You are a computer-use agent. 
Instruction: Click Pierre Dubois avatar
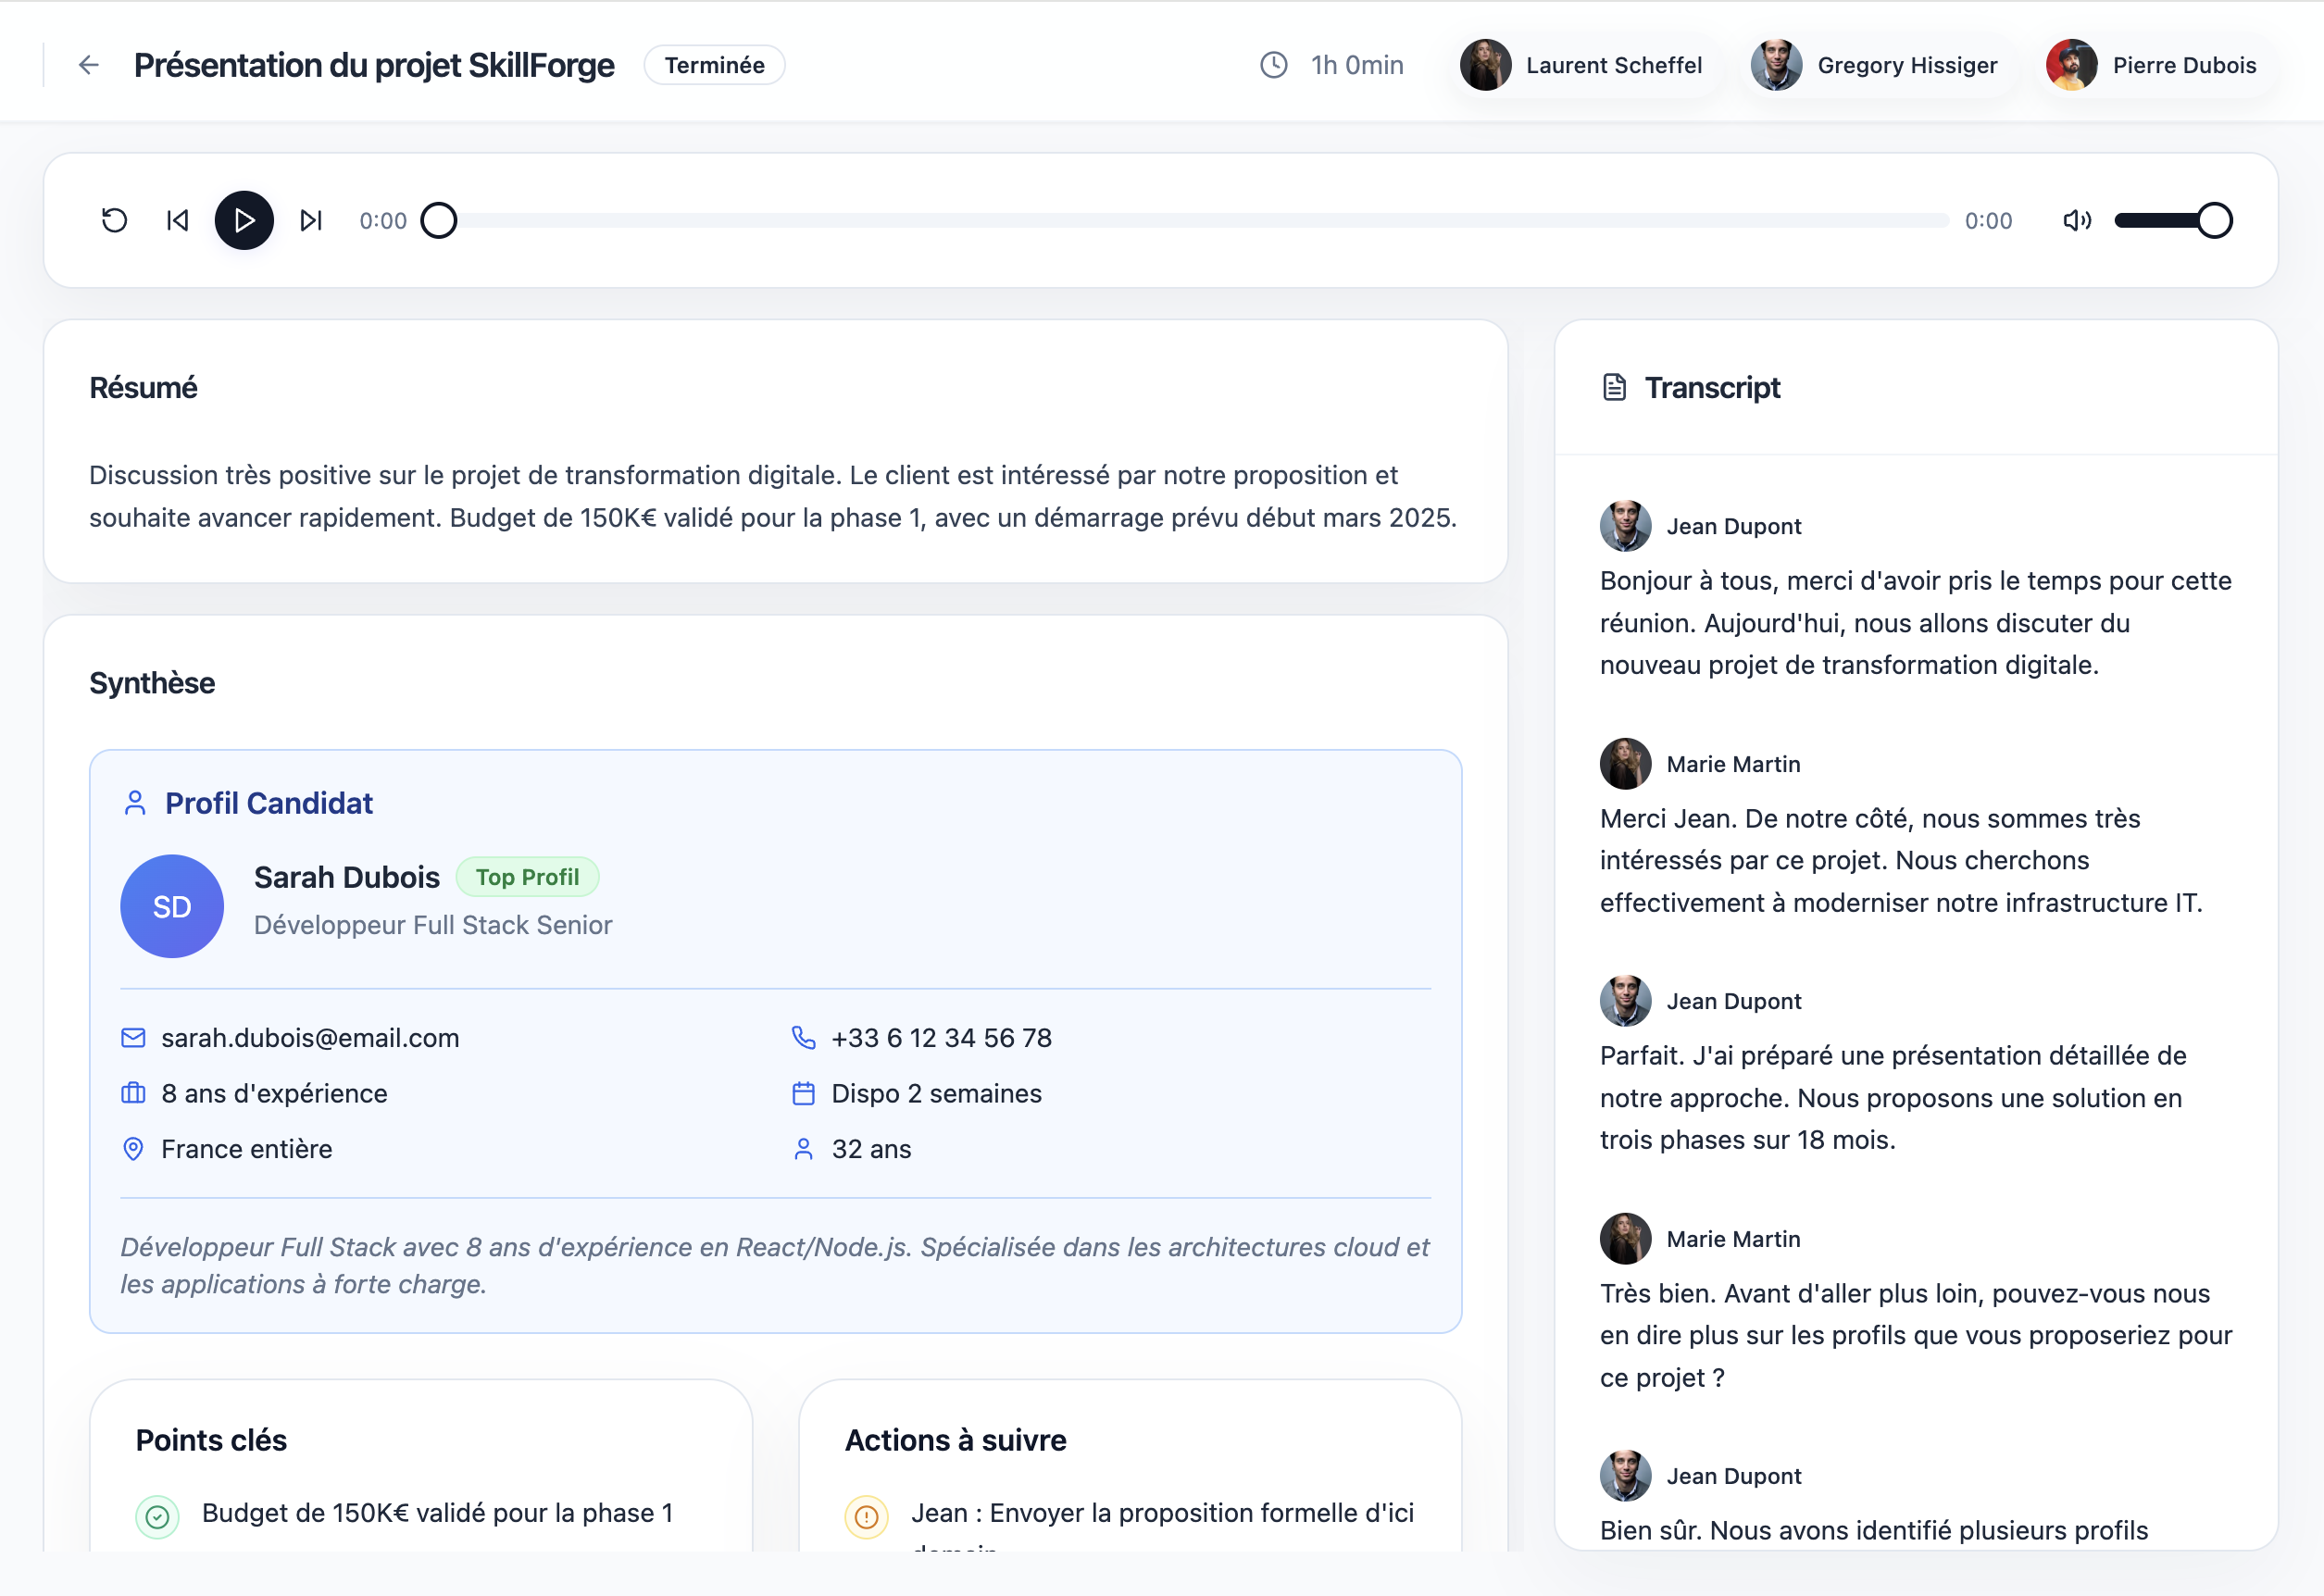[x=2071, y=65]
